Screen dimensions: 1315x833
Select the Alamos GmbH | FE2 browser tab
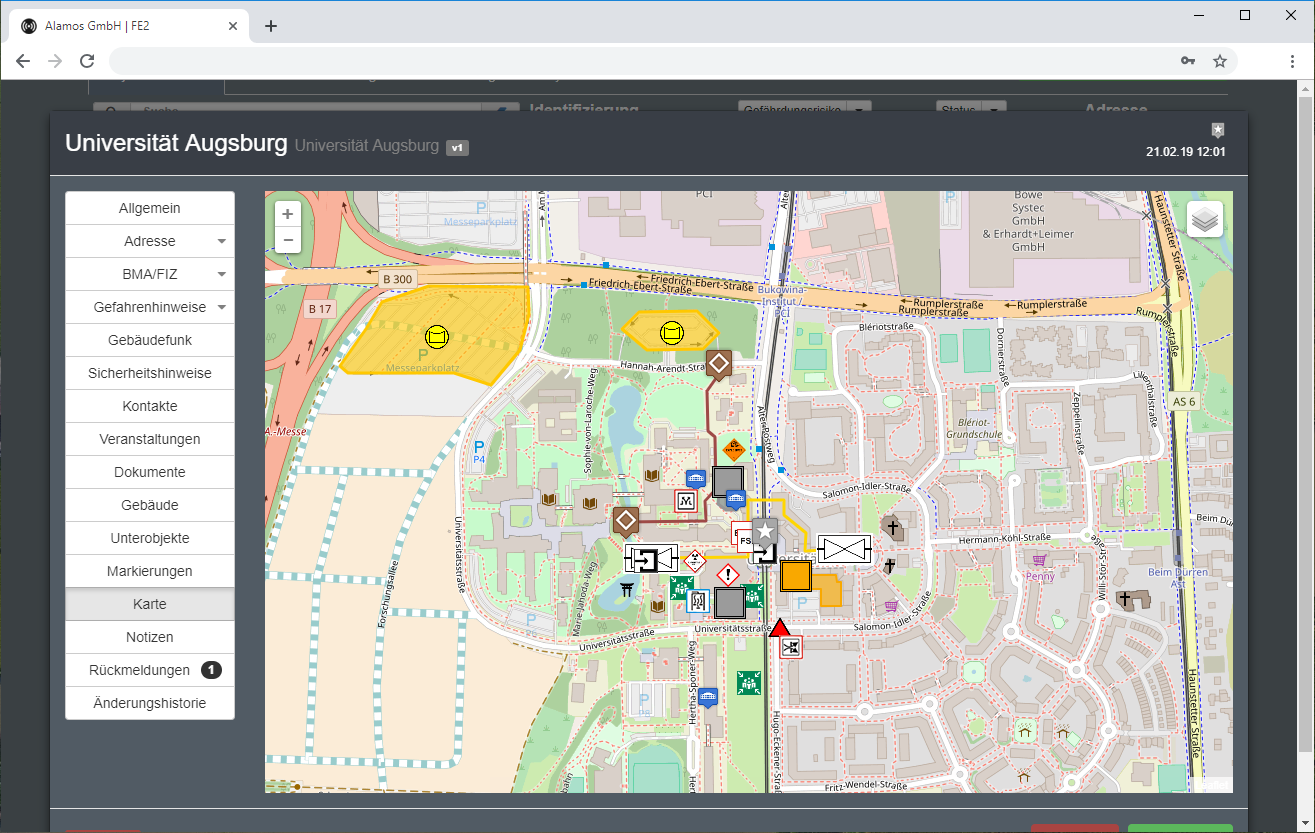(x=129, y=26)
